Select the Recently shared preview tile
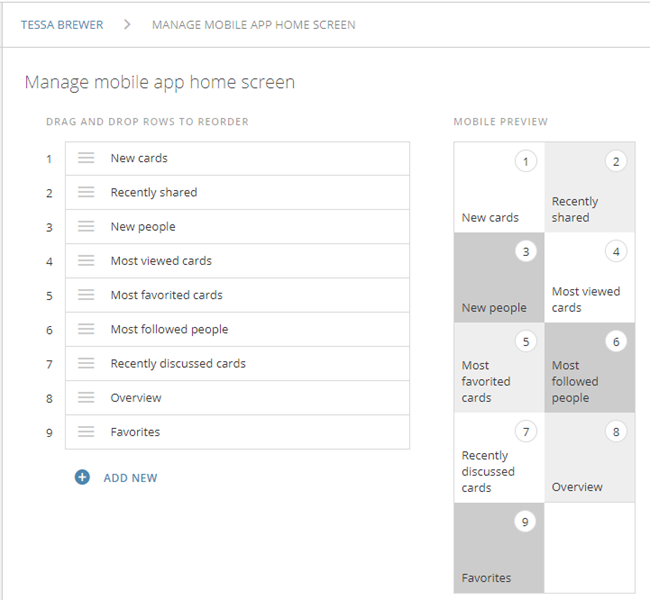This screenshot has width=650, height=600. 589,187
